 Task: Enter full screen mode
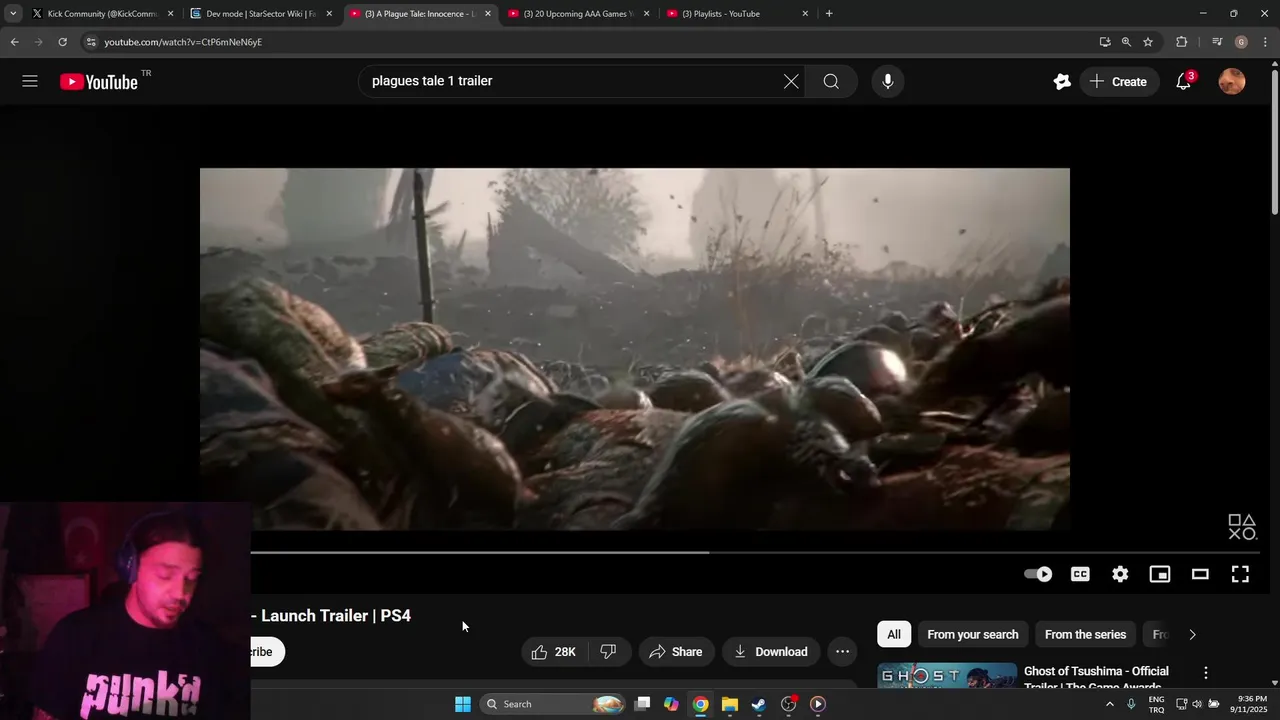[x=1240, y=574]
